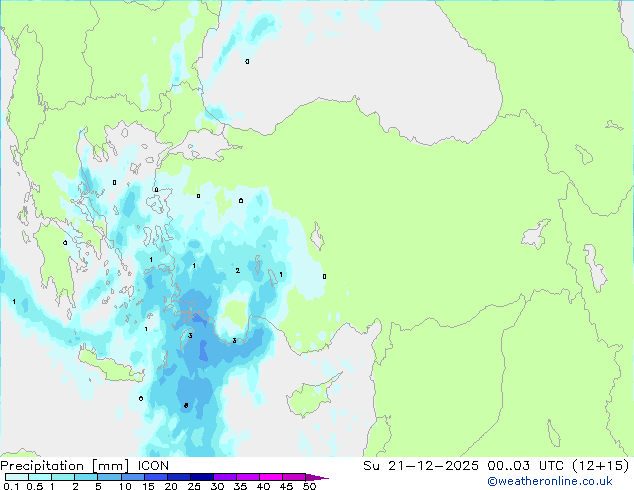Click the "00..03 UTC" time range text
Image resolution: width=634 pixels, height=490 pixels.
(x=525, y=466)
